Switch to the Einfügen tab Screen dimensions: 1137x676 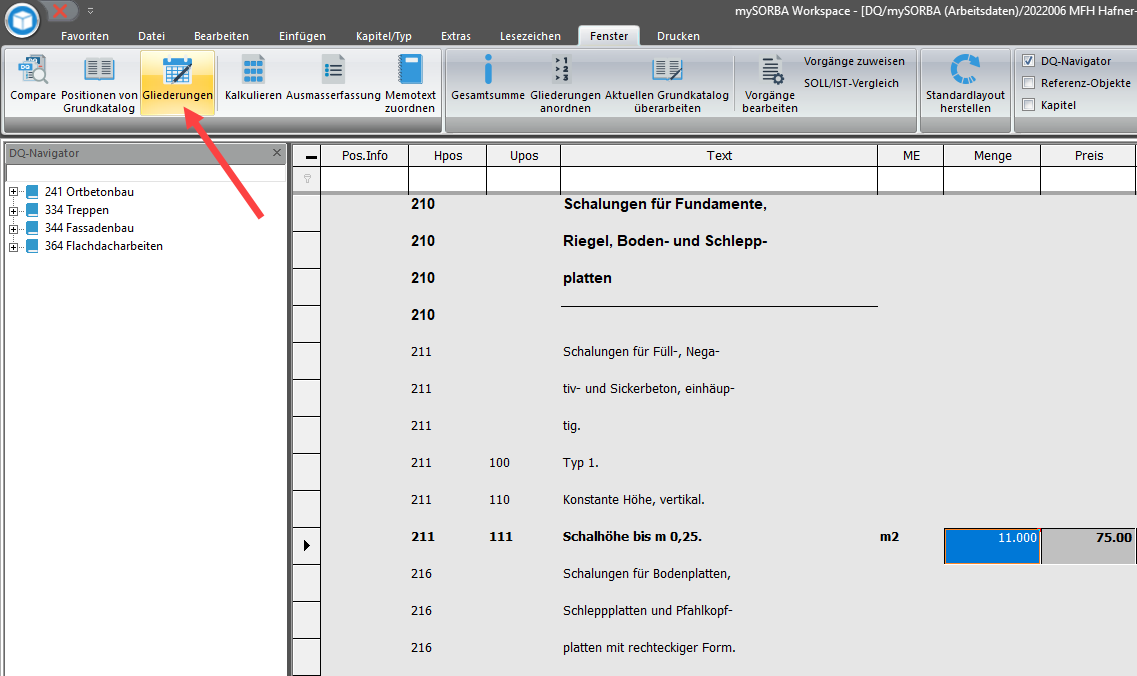(302, 36)
